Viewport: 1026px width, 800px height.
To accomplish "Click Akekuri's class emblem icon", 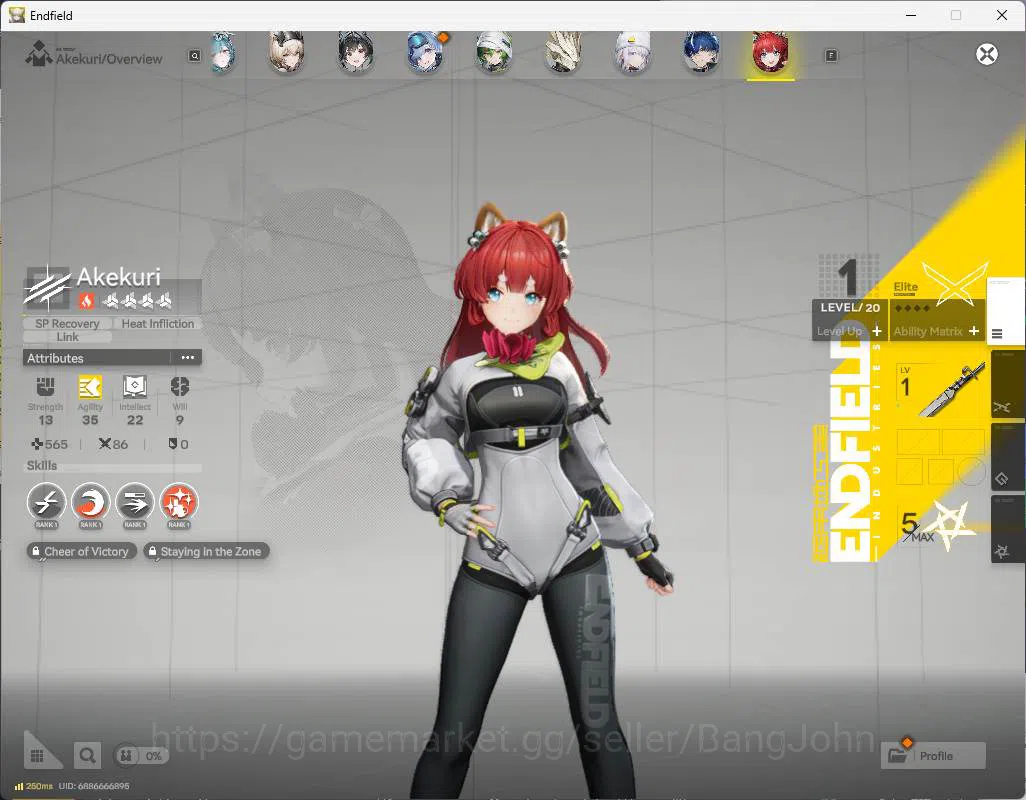I will [46, 287].
